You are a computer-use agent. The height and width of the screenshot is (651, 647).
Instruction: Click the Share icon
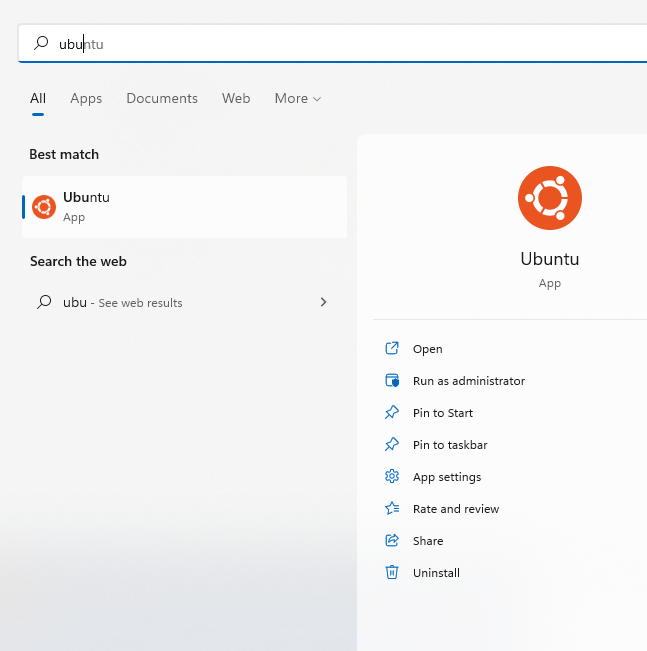(392, 540)
